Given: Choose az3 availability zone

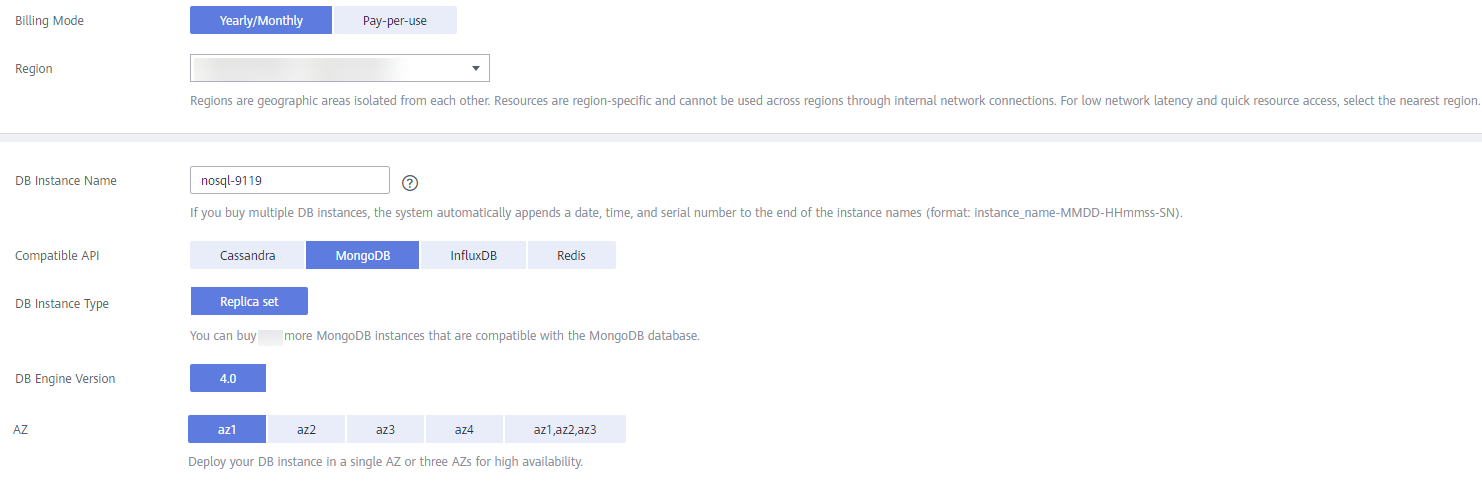Looking at the screenshot, I should pos(385,429).
